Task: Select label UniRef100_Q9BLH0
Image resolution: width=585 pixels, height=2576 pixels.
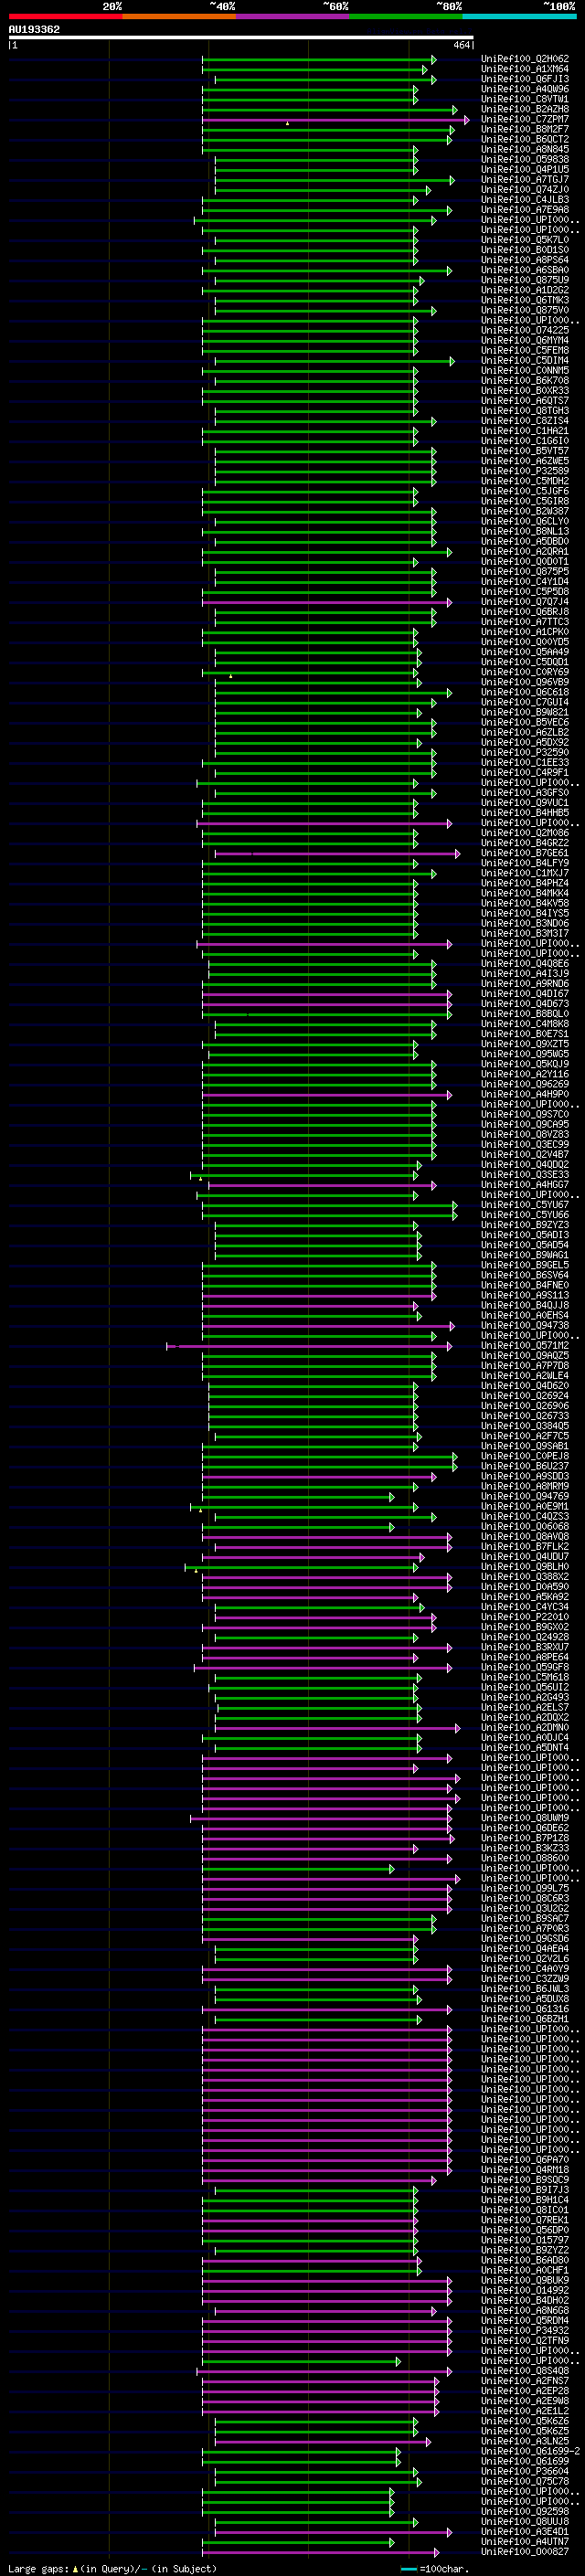Action: tap(524, 1566)
